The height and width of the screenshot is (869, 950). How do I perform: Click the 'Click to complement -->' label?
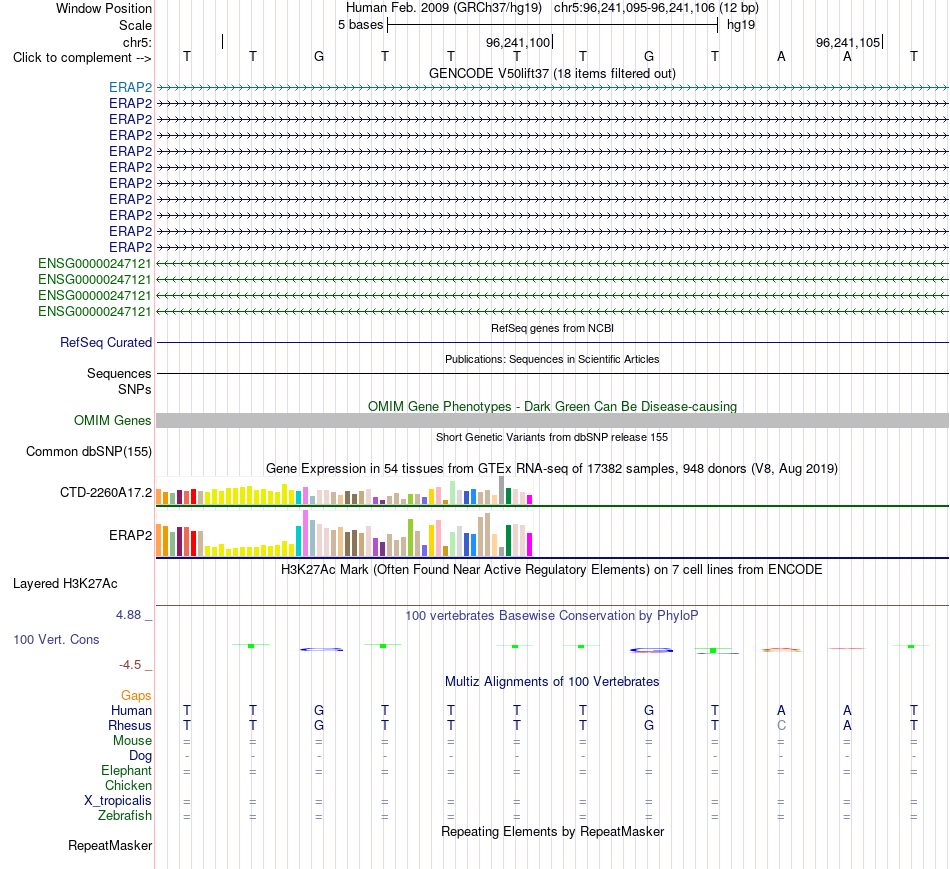[x=82, y=58]
